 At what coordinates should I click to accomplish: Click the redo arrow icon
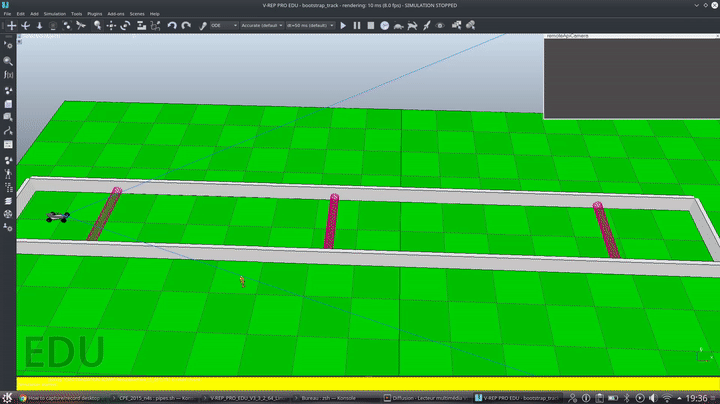coord(187,25)
